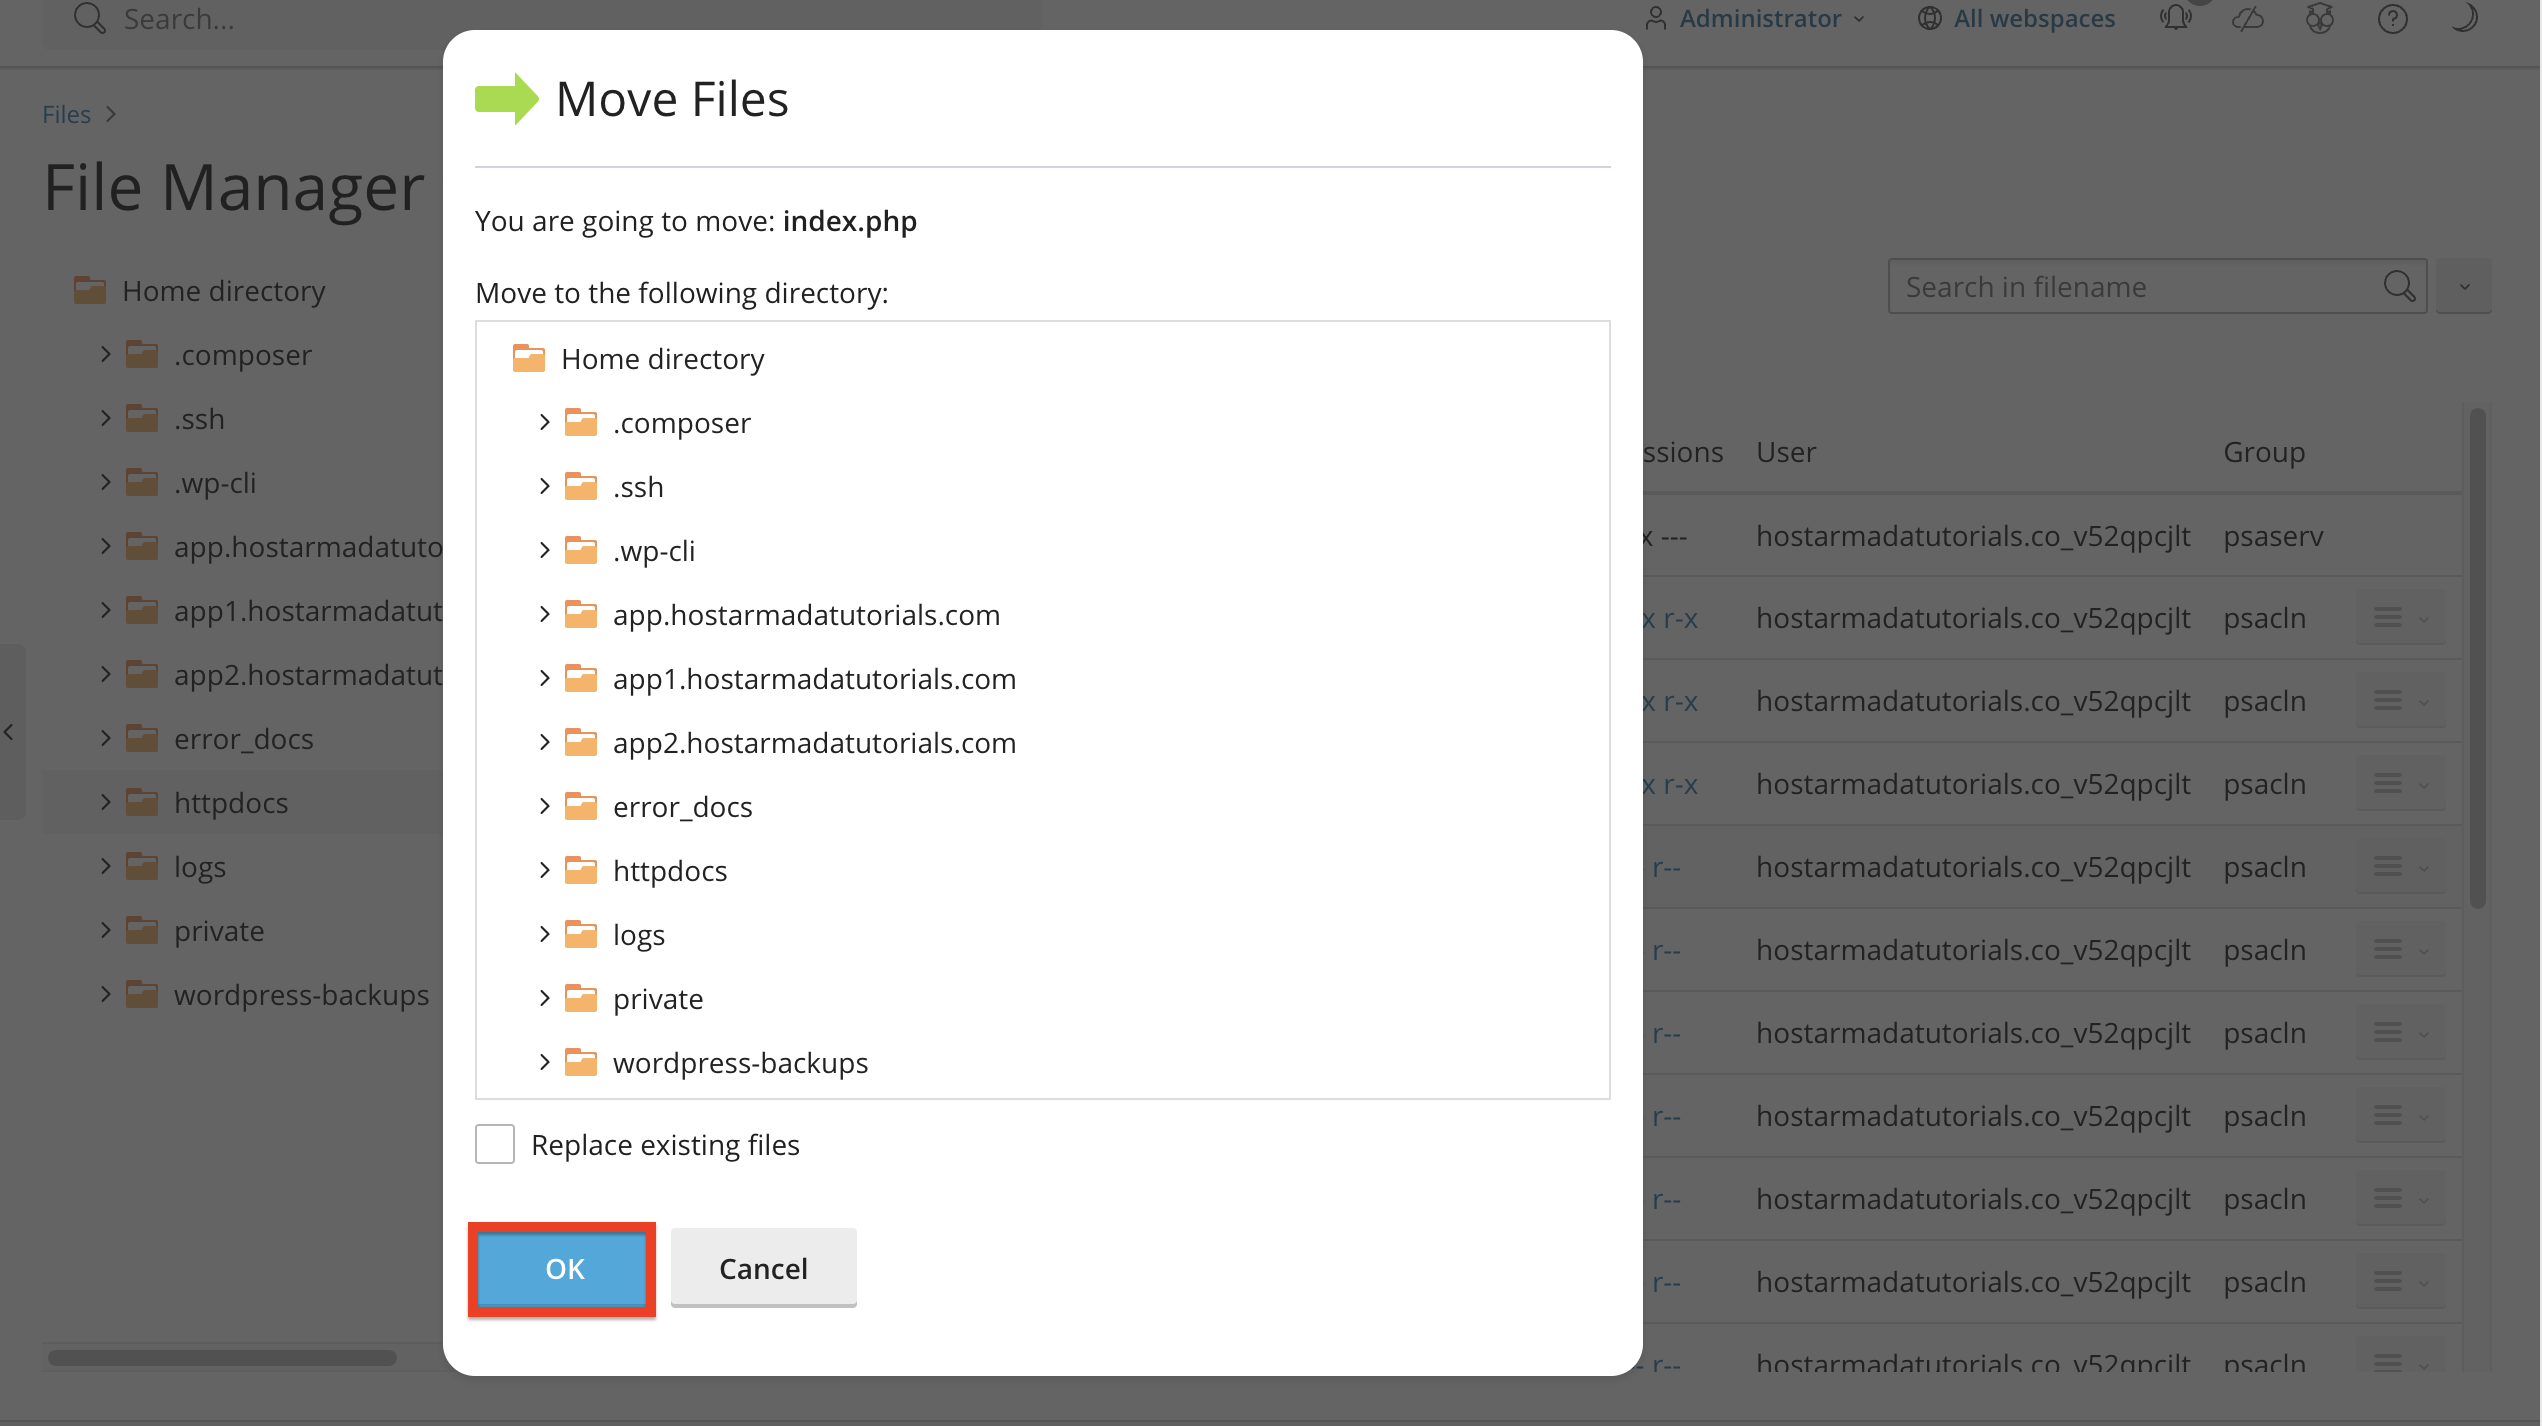The width and height of the screenshot is (2542, 1426).
Task: Open row menu for first psacln row
Action: coord(2400,618)
